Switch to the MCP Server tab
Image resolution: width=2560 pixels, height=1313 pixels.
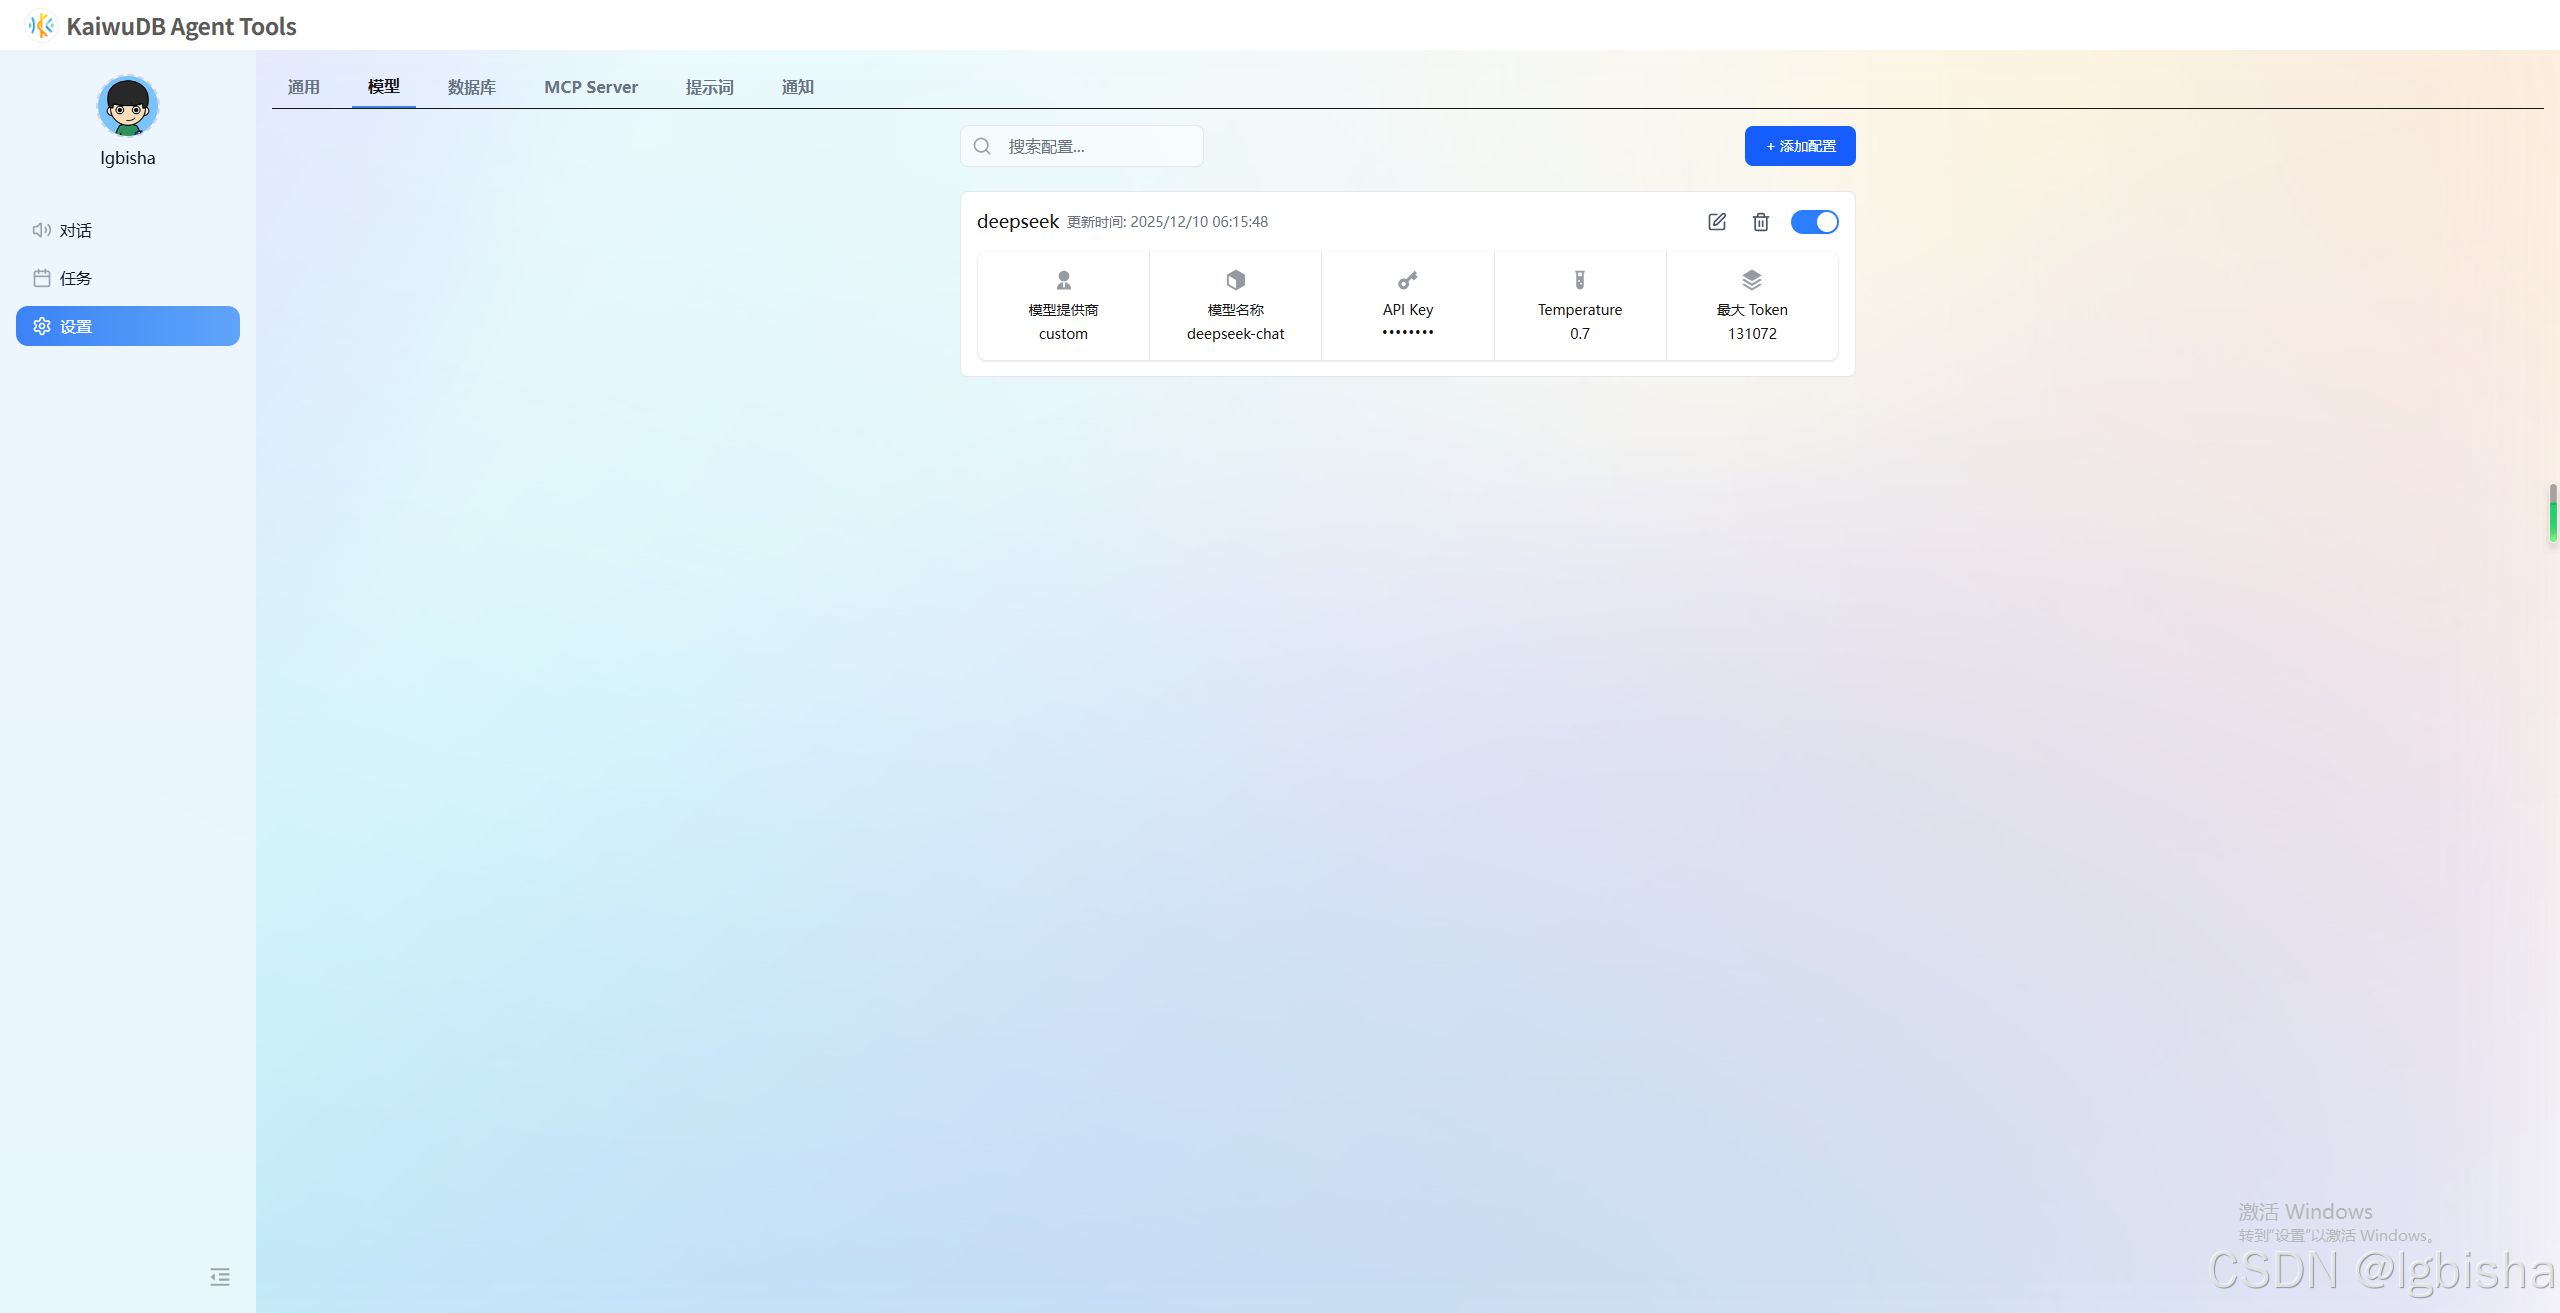[590, 87]
